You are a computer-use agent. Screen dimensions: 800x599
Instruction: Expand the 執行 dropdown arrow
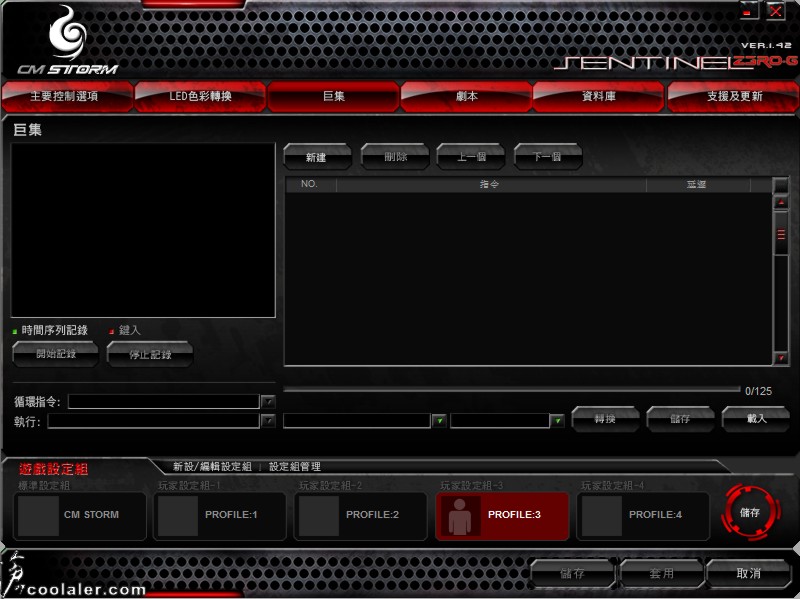pos(268,421)
